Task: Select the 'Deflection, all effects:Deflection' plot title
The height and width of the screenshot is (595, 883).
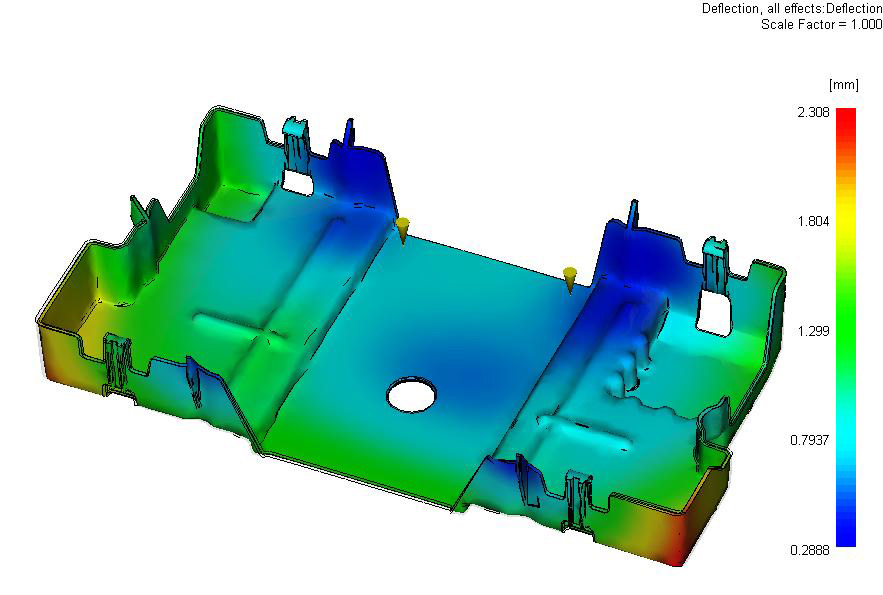Action: pyautogui.click(x=792, y=8)
